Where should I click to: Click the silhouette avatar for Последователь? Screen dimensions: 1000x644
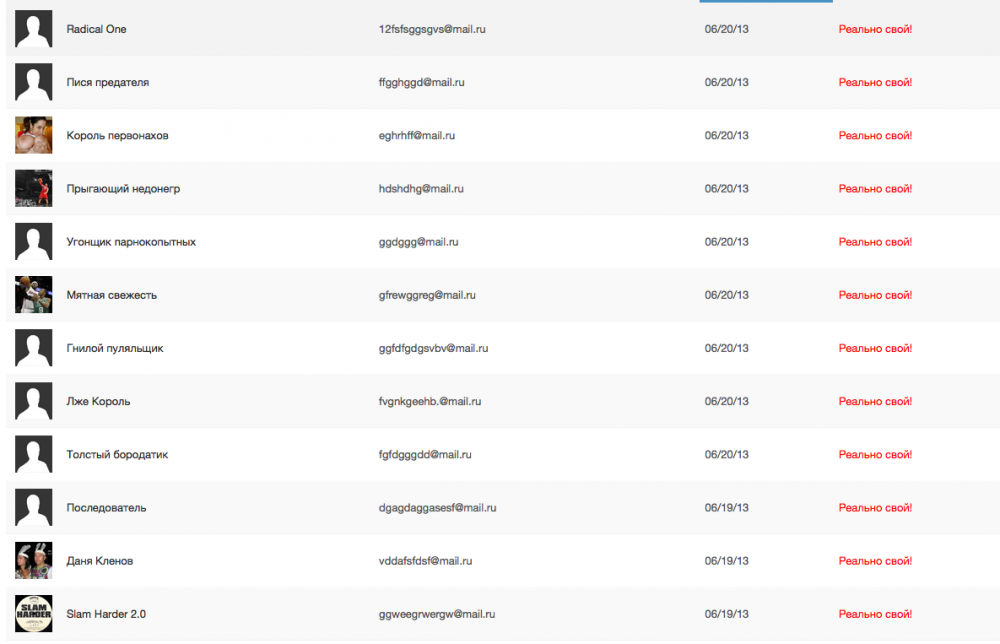[33, 508]
